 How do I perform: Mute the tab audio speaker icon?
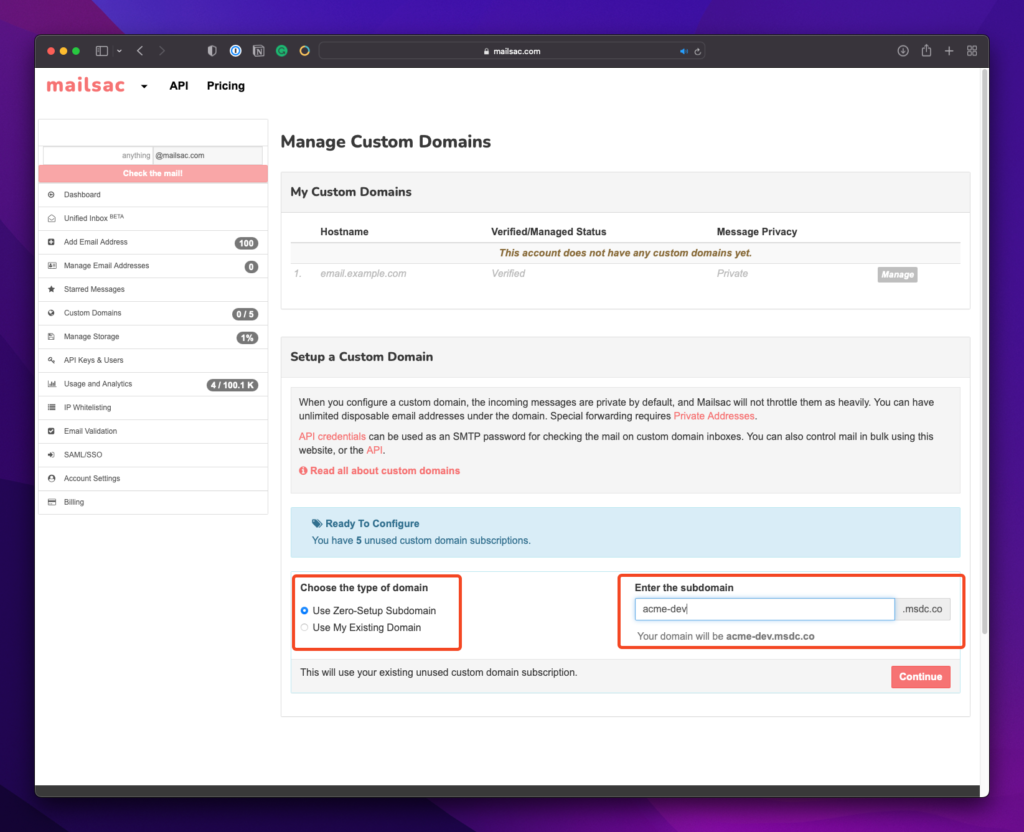(x=683, y=52)
